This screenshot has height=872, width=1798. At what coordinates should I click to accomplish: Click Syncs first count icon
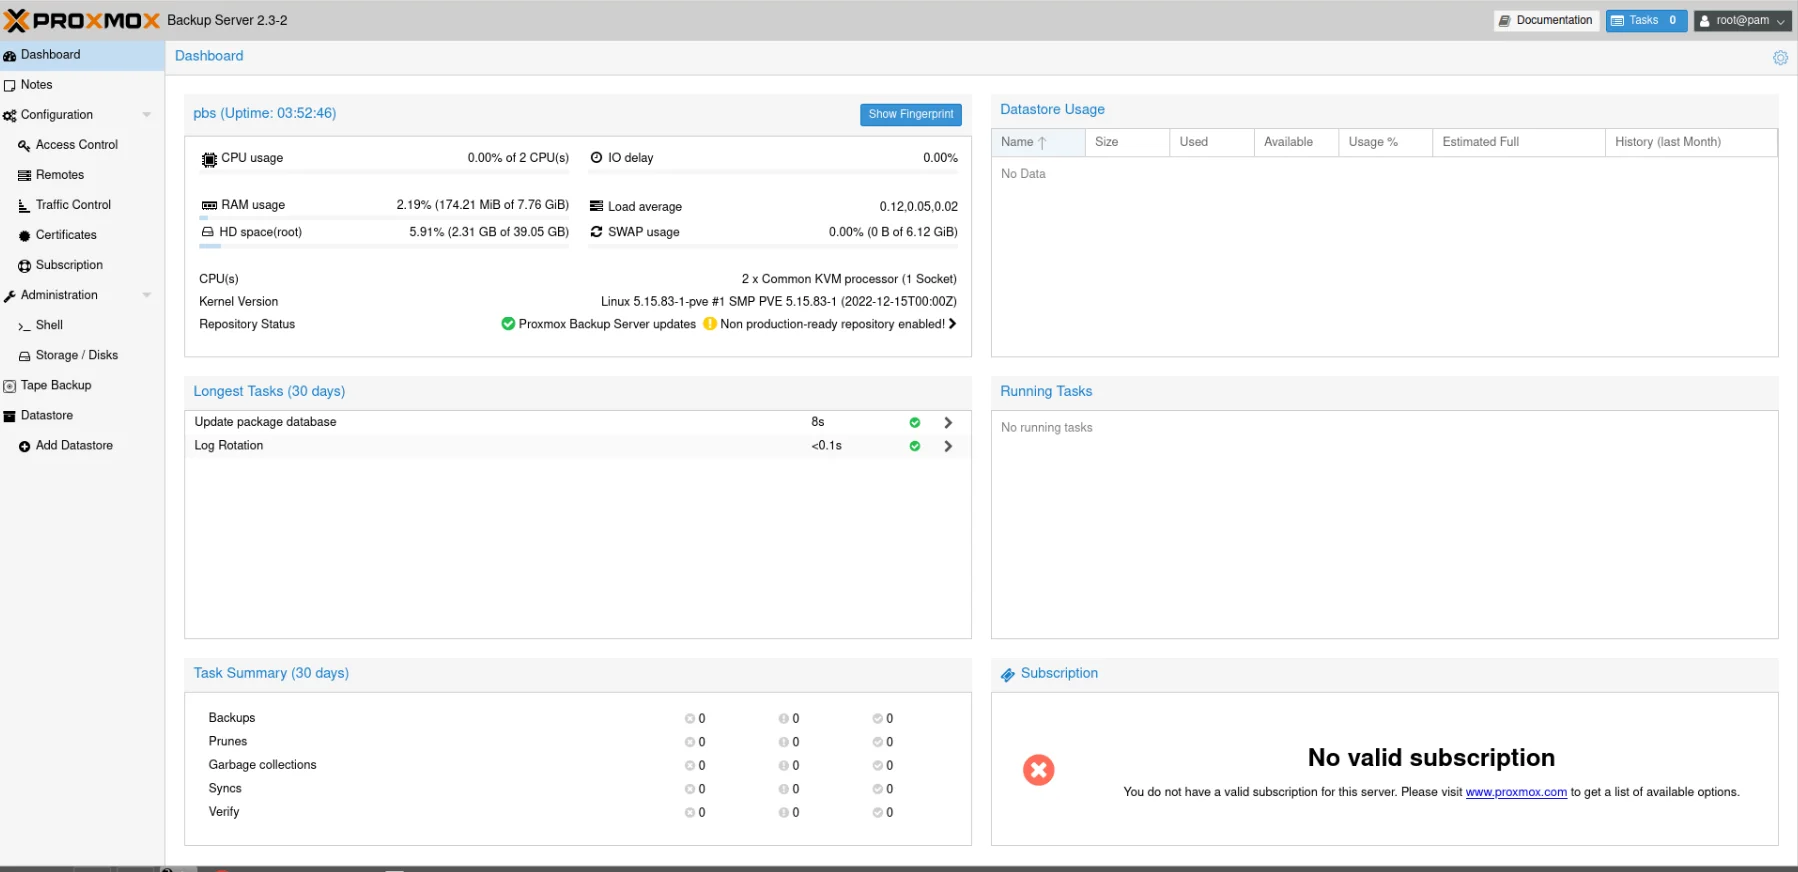coord(689,789)
